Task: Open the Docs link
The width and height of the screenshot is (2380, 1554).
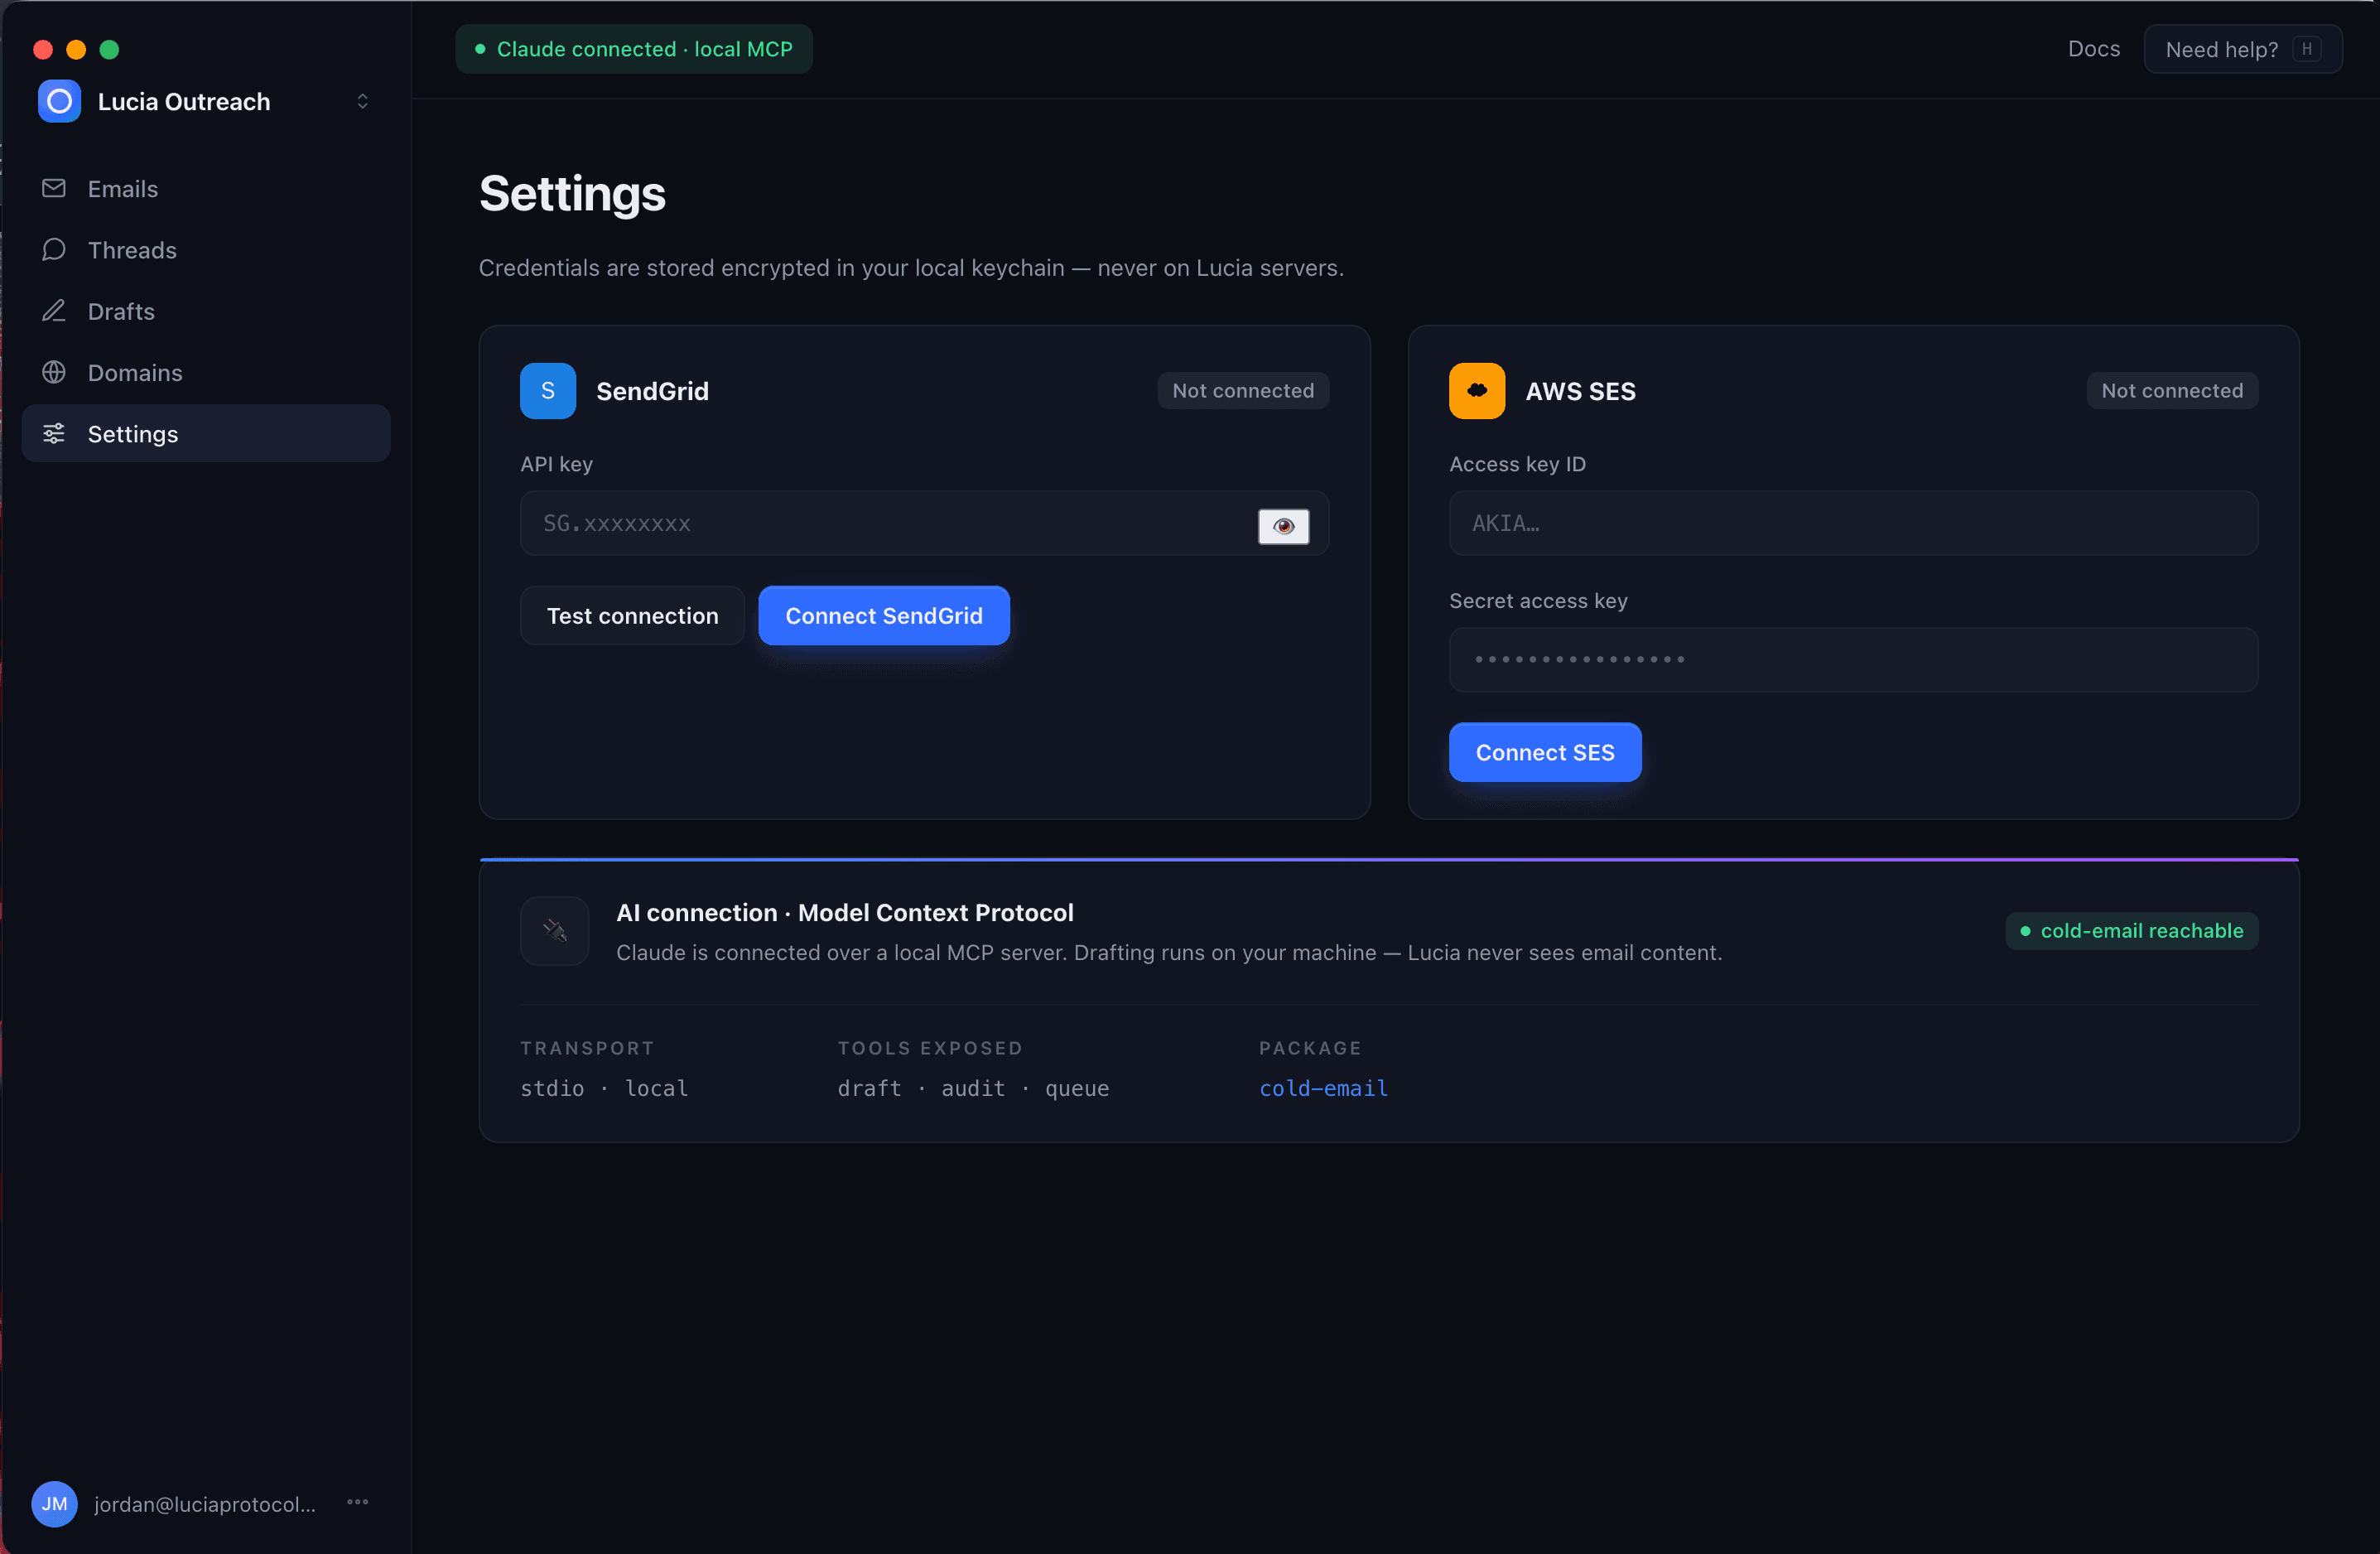Action: point(2093,49)
